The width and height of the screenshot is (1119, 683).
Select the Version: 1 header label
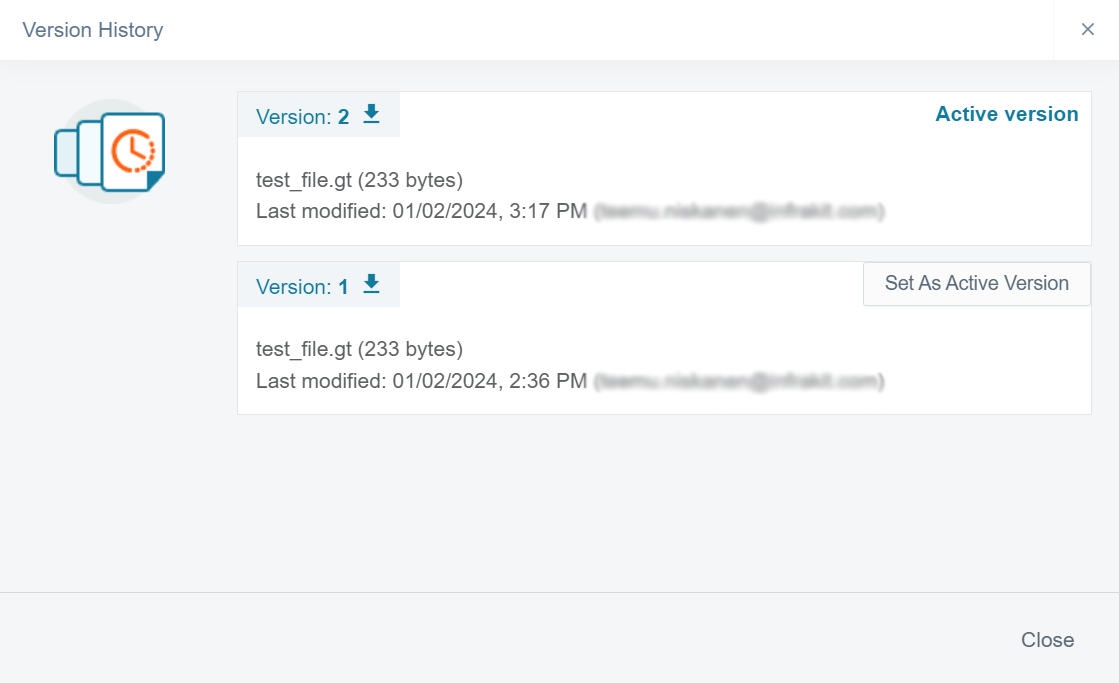[302, 287]
